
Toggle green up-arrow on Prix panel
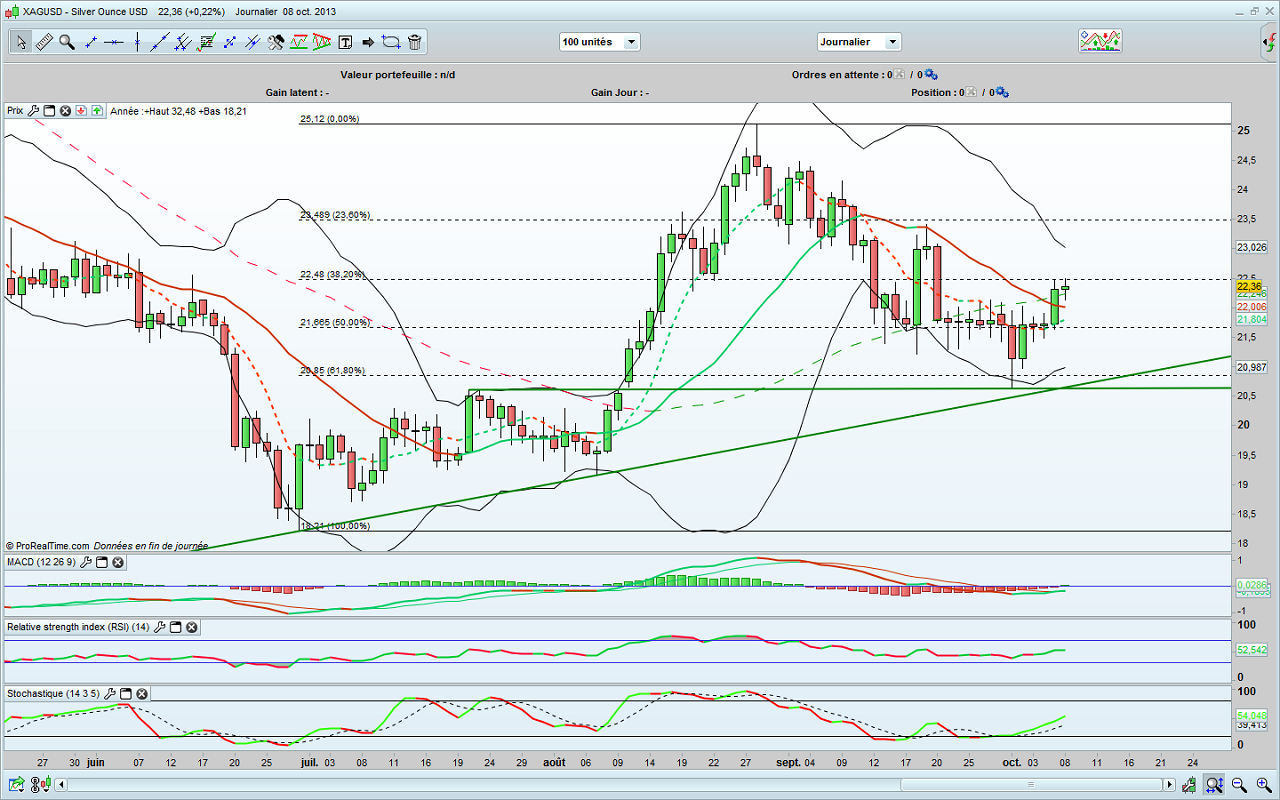click(x=97, y=111)
